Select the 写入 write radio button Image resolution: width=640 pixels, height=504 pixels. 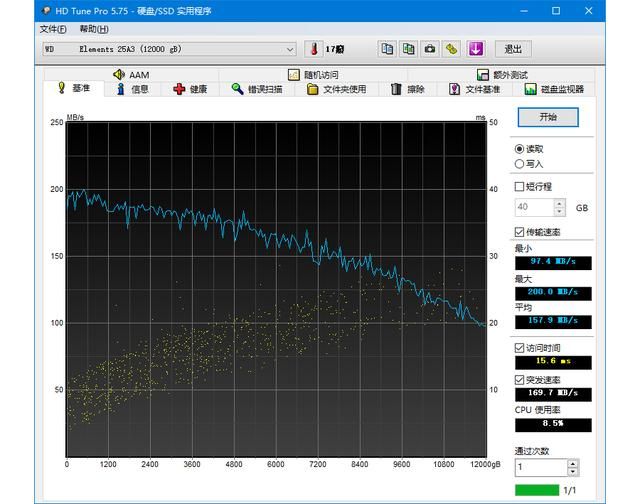coord(519,164)
